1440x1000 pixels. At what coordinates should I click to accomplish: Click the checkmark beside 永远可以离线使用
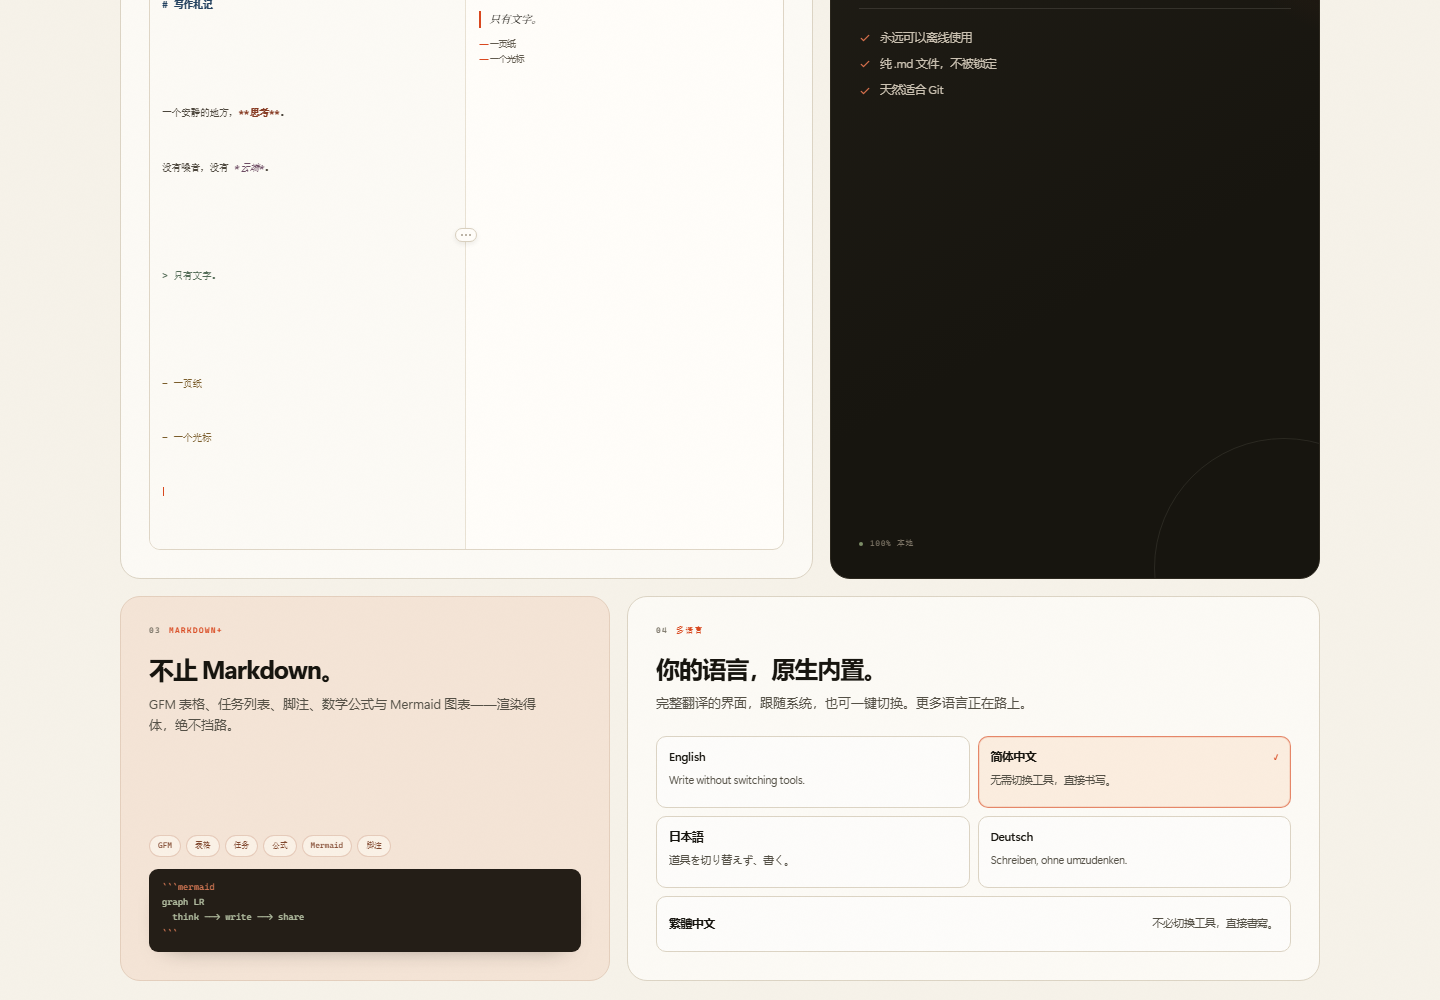coord(865,38)
